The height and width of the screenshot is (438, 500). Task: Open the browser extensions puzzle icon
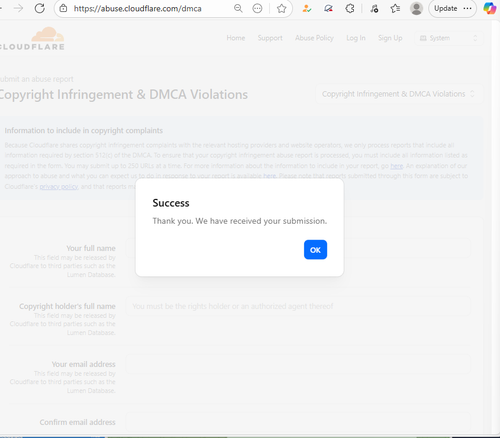click(350, 9)
